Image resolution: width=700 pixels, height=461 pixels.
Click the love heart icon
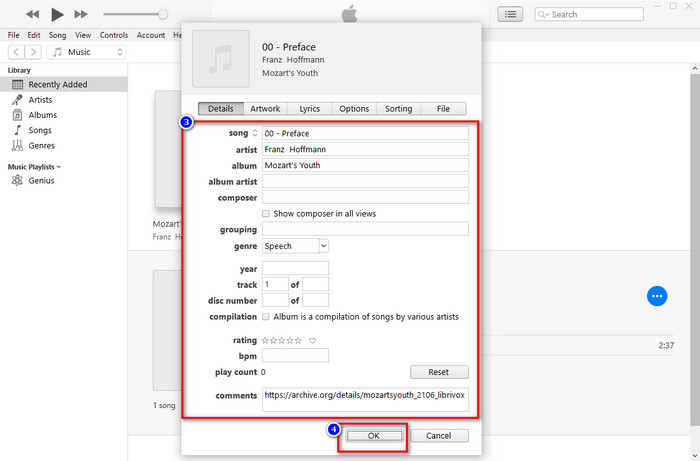tap(312, 341)
